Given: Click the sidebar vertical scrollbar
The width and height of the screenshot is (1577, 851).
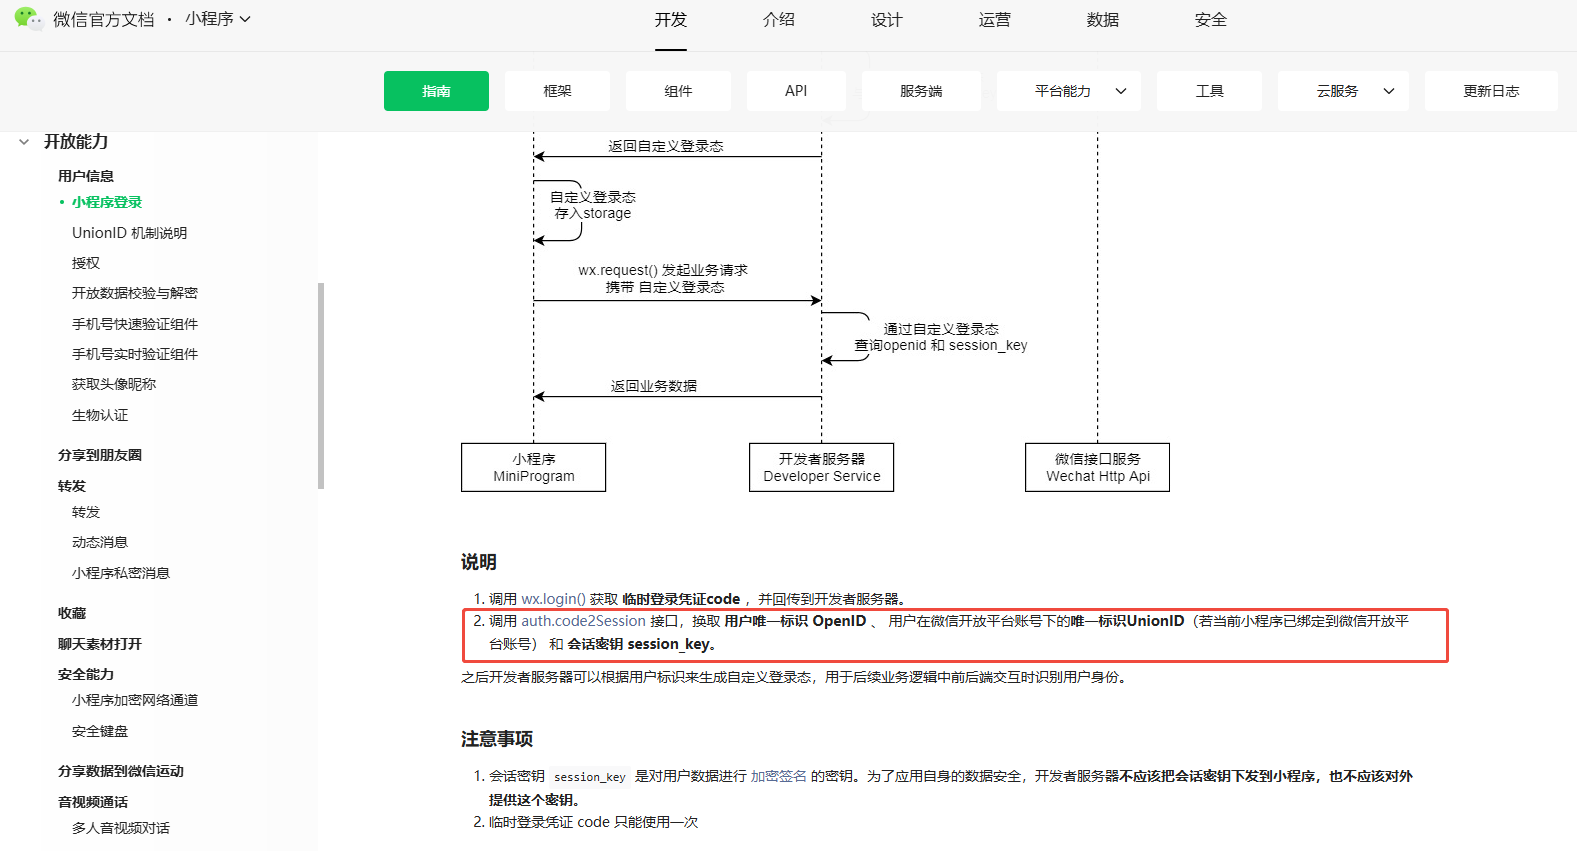Looking at the screenshot, I should (x=321, y=386).
